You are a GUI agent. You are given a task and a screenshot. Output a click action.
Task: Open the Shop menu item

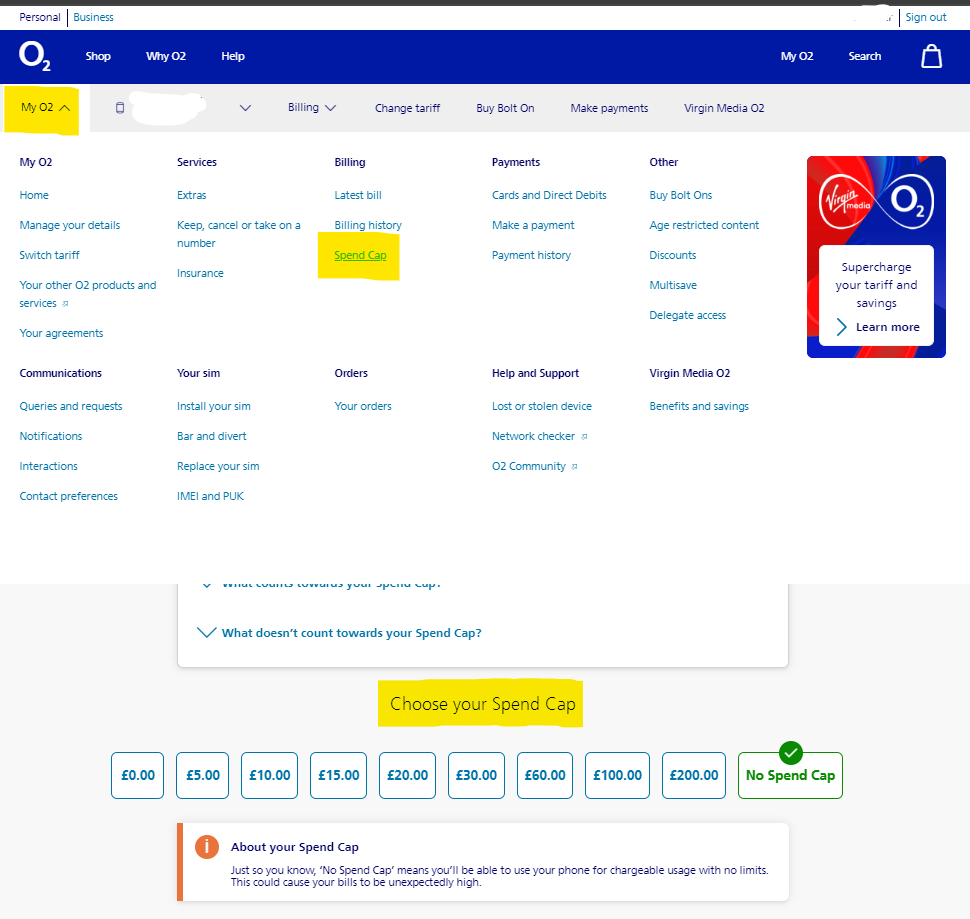(98, 56)
